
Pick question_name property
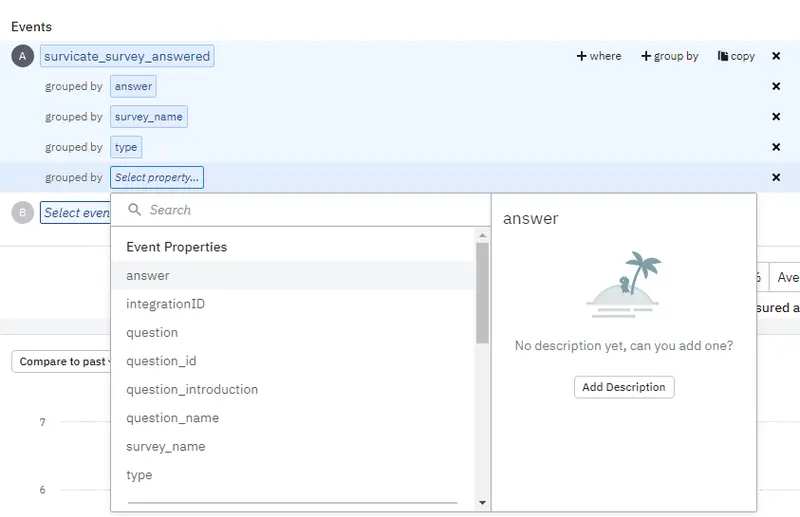click(x=293, y=418)
